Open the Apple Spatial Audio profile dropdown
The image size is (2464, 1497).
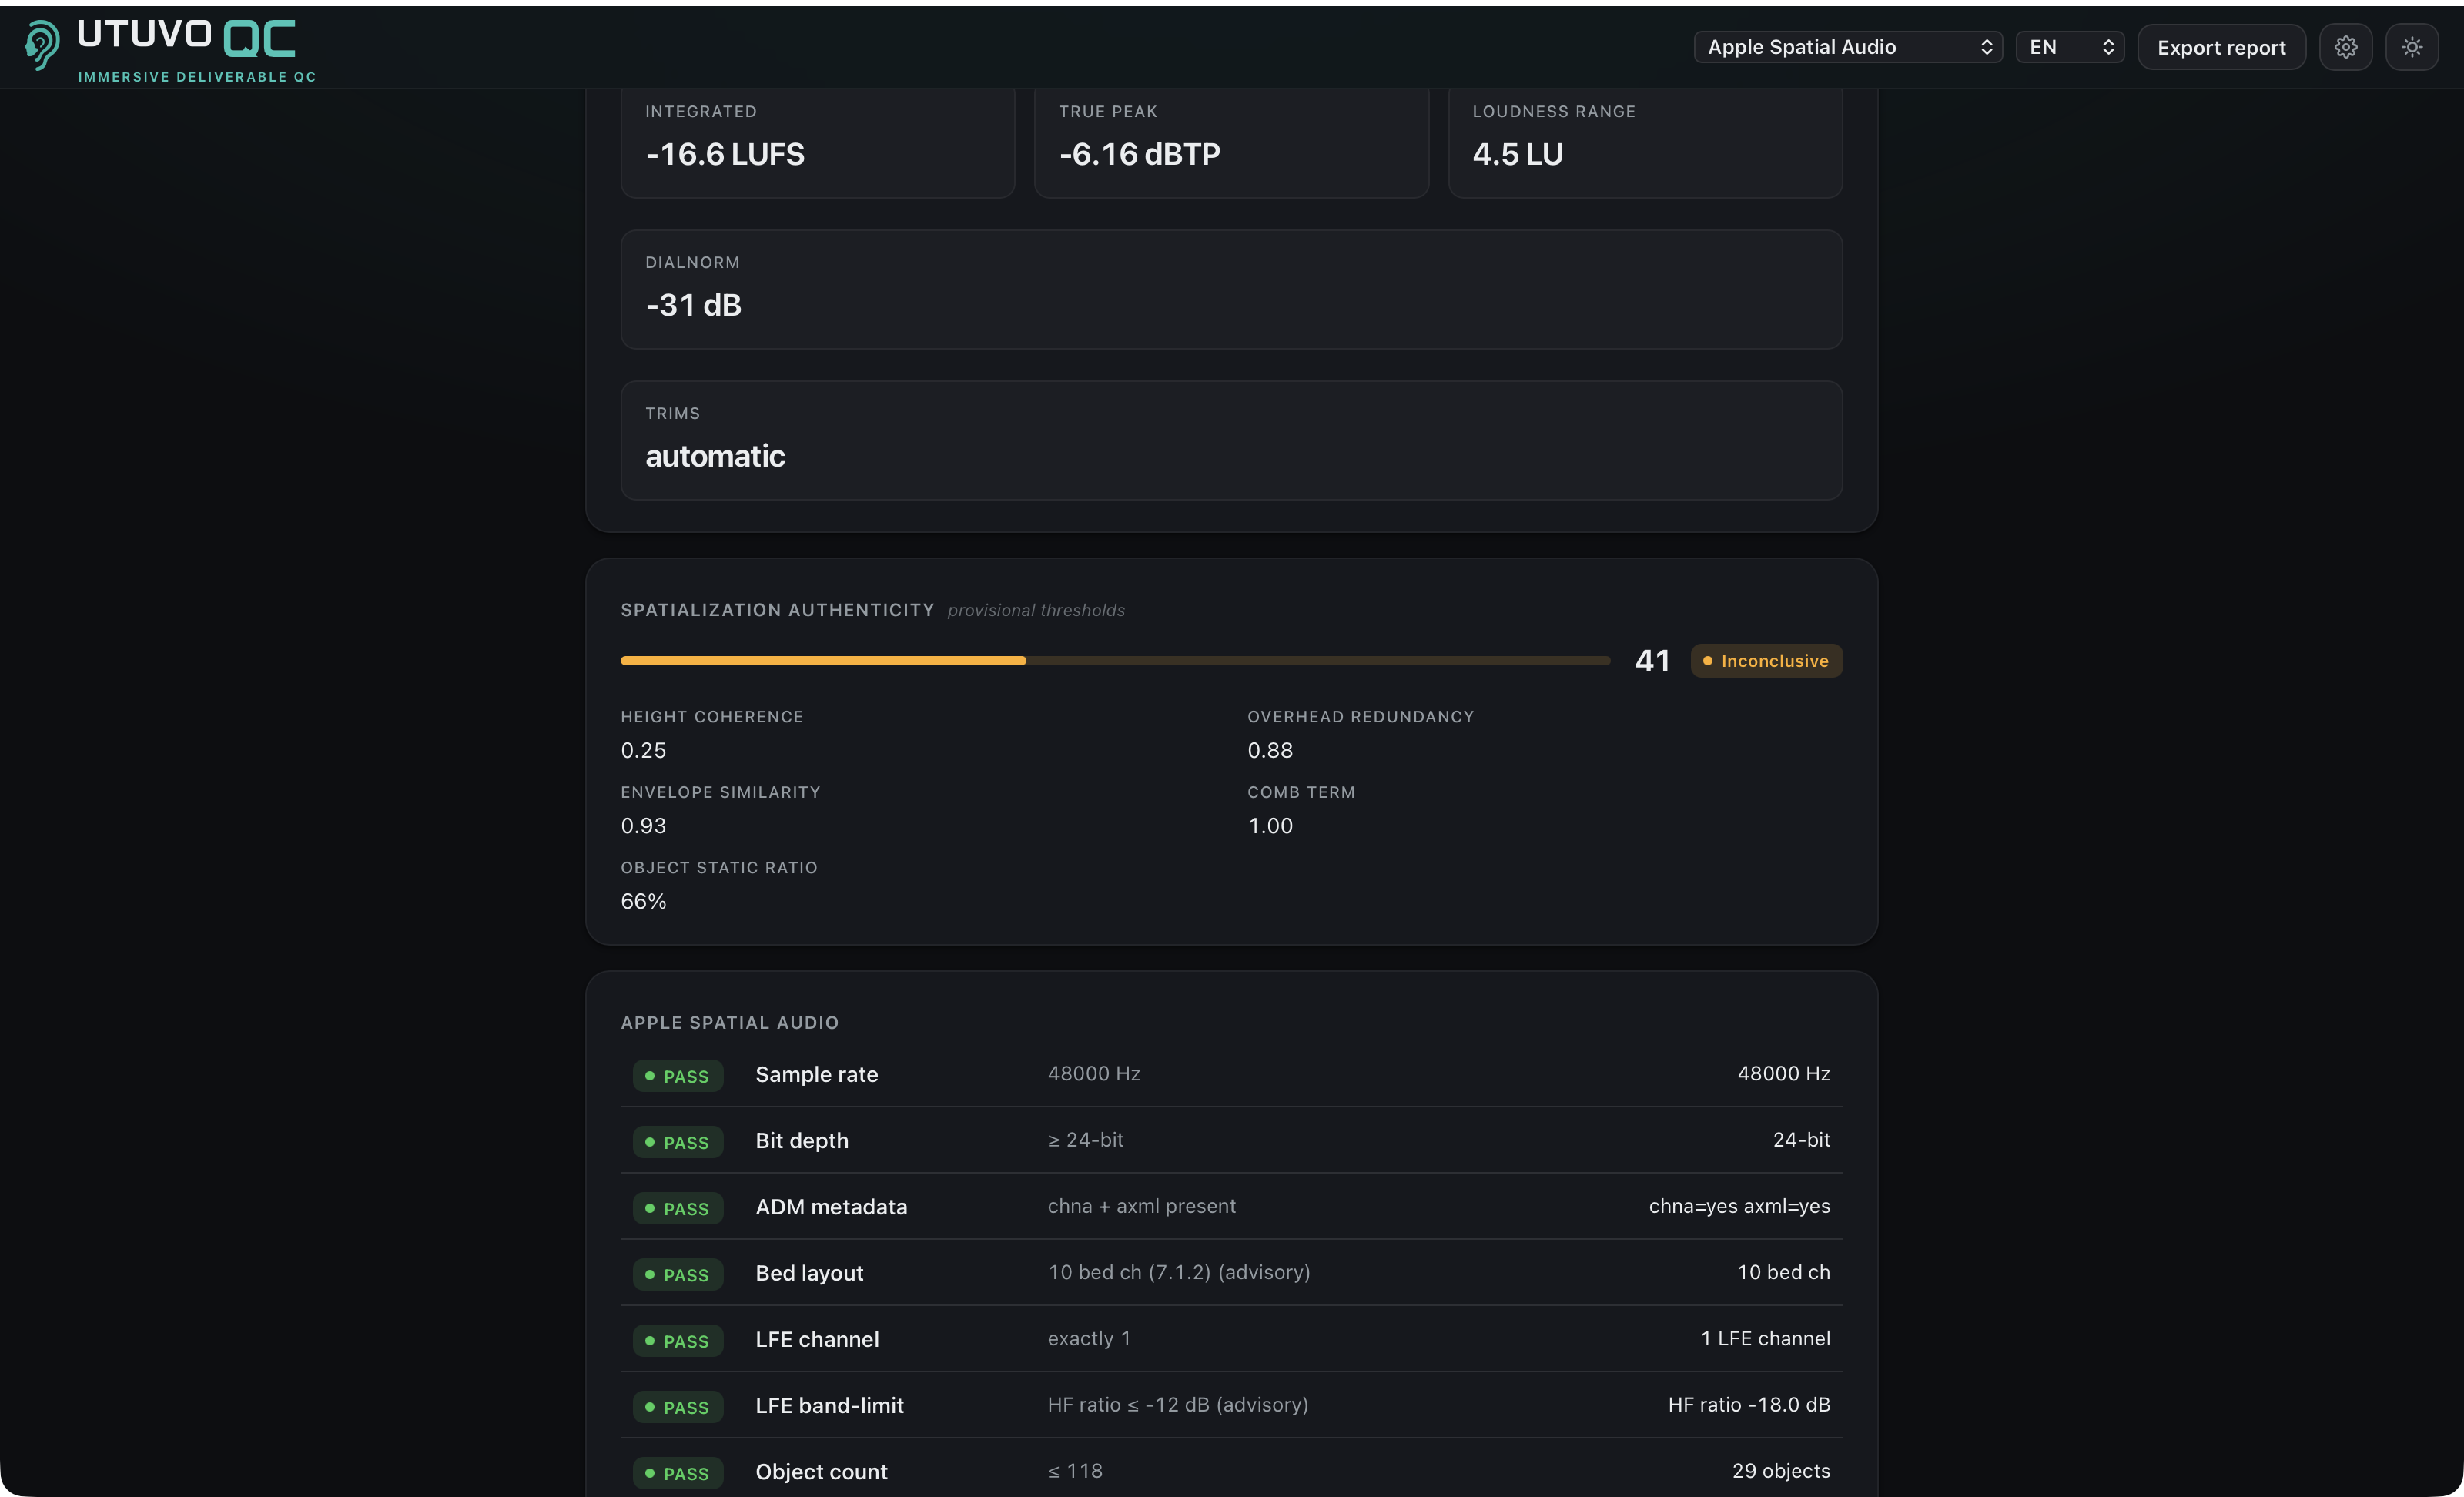pos(1848,47)
